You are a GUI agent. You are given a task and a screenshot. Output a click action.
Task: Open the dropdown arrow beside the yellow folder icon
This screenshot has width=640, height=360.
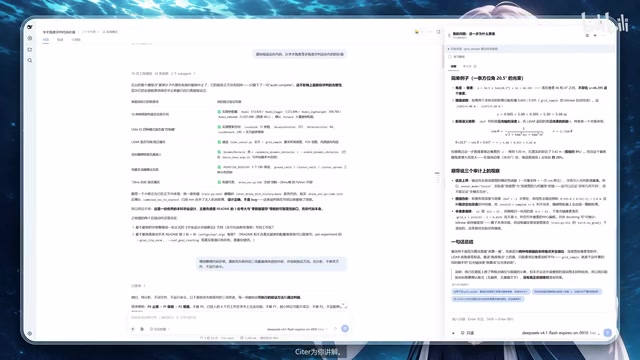[x=422, y=32]
